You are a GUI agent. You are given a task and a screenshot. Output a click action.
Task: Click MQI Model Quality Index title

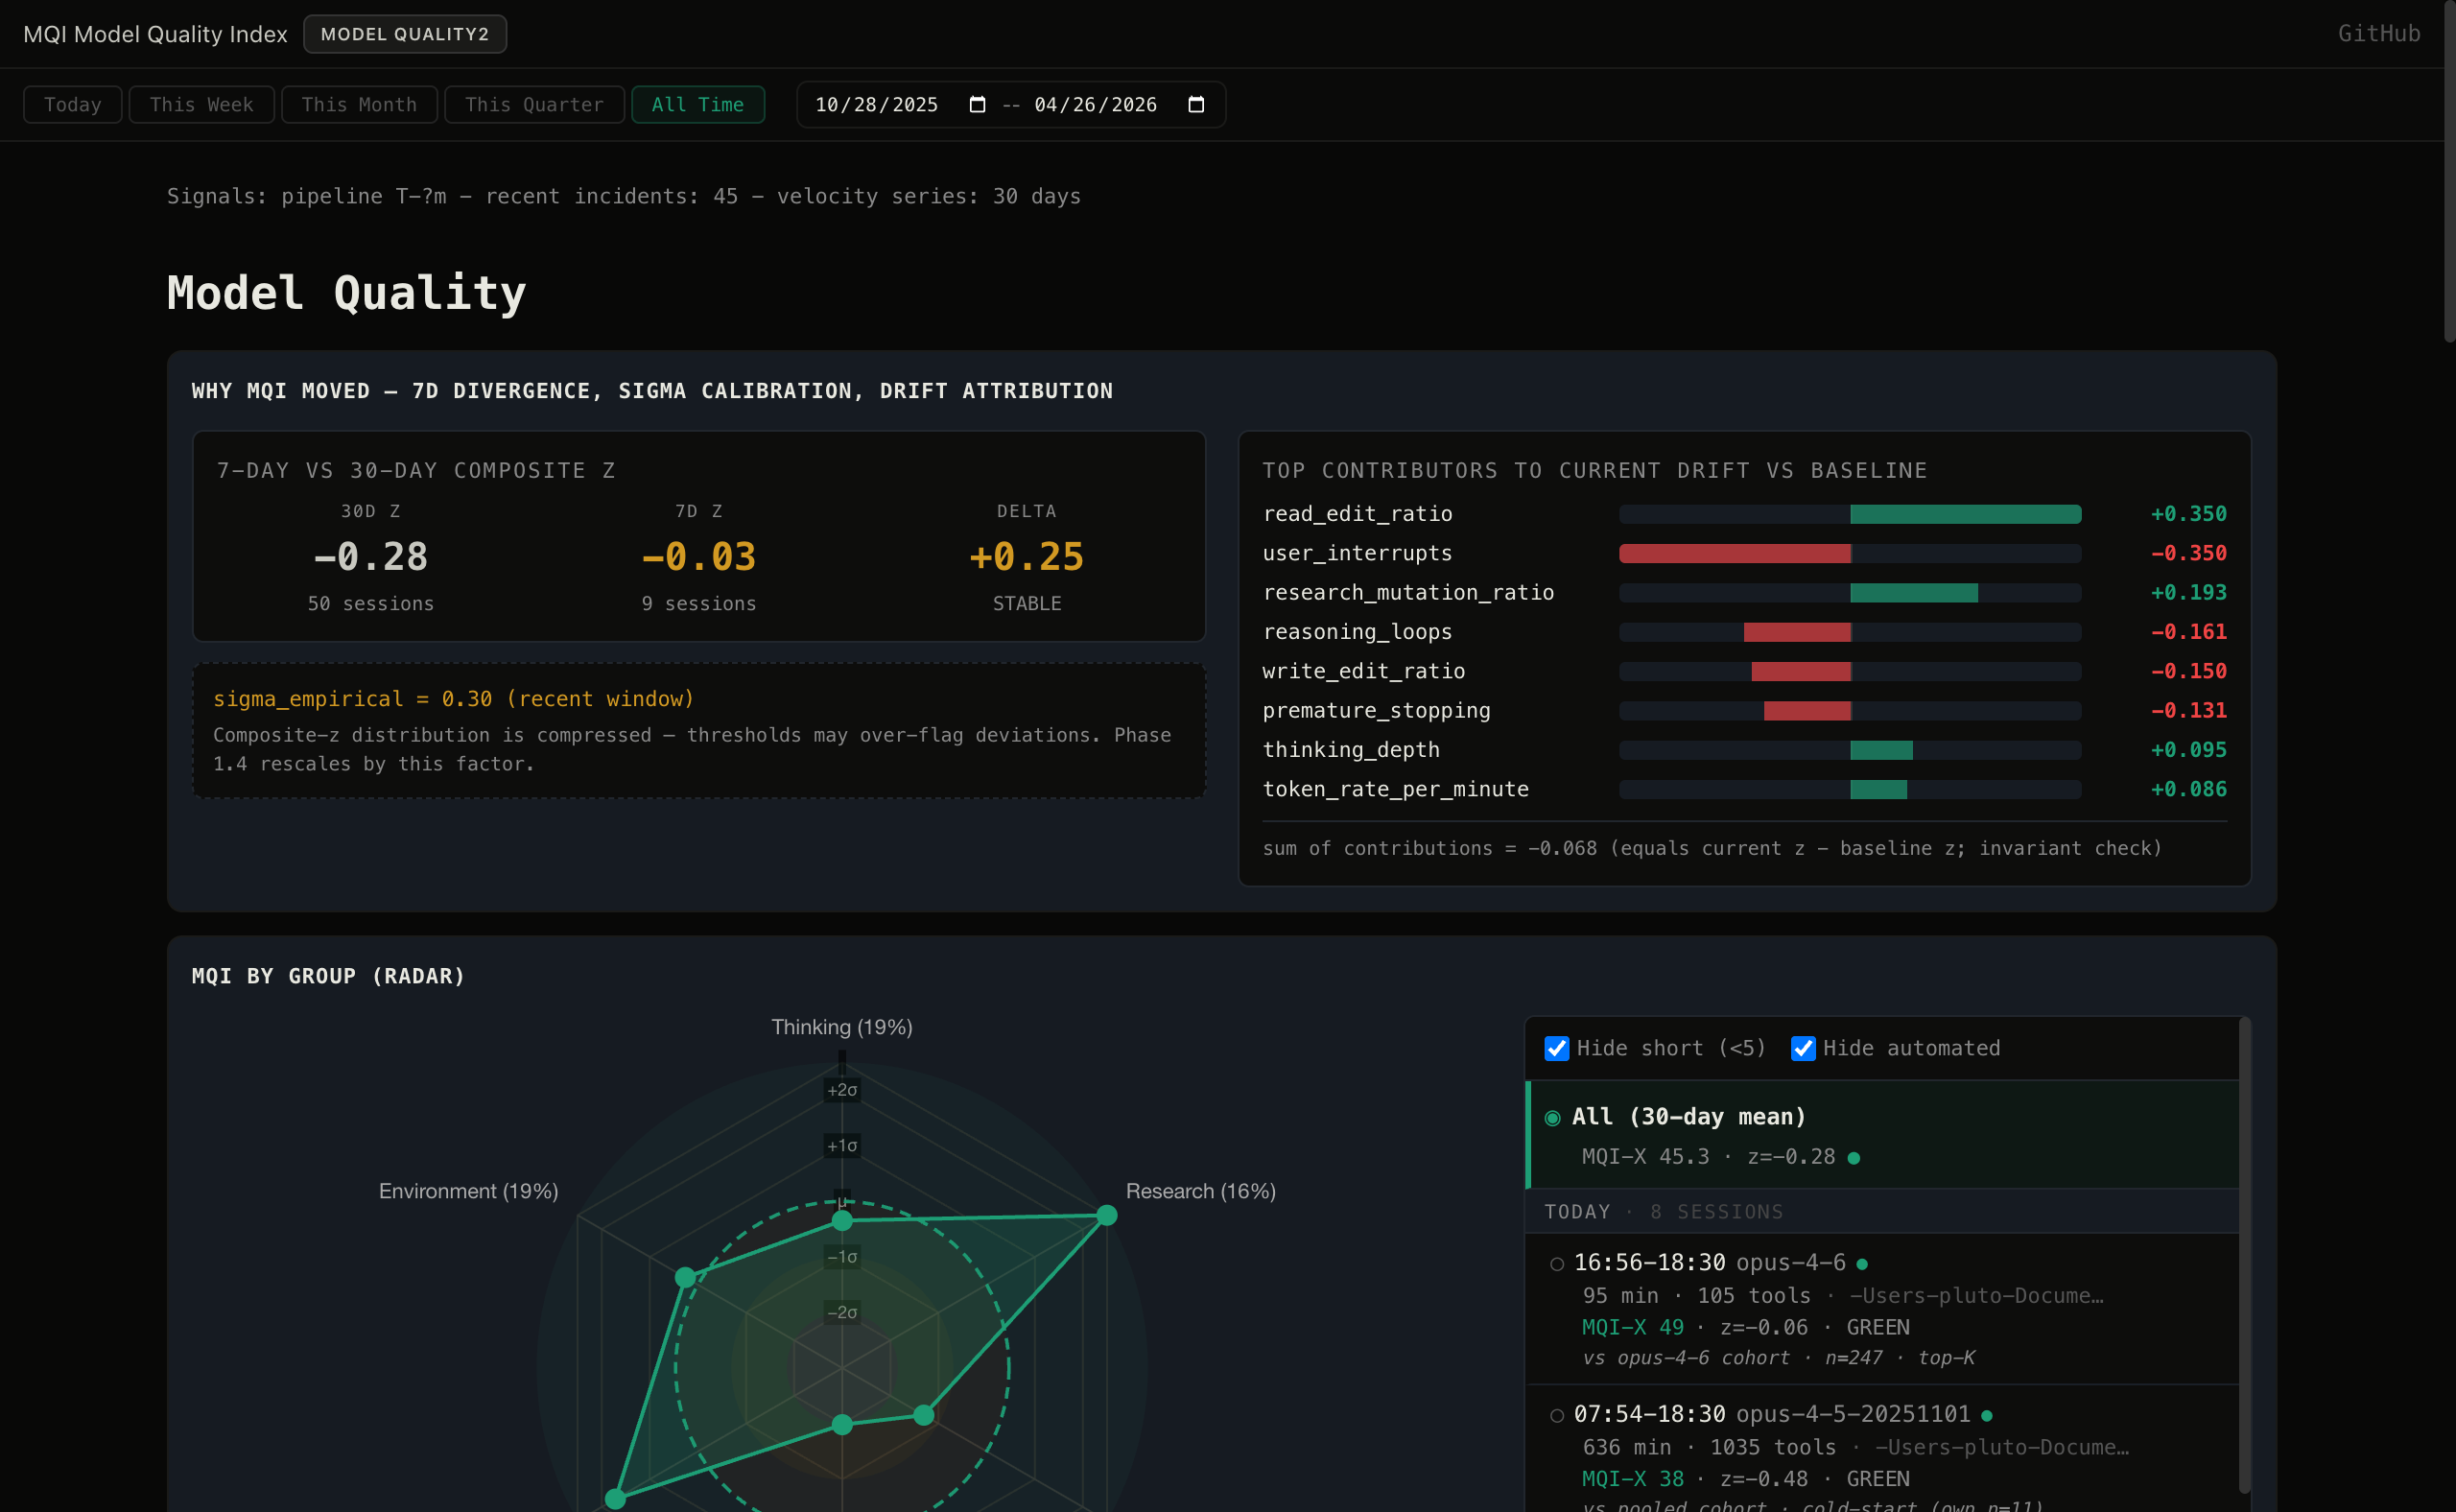click(x=155, y=34)
